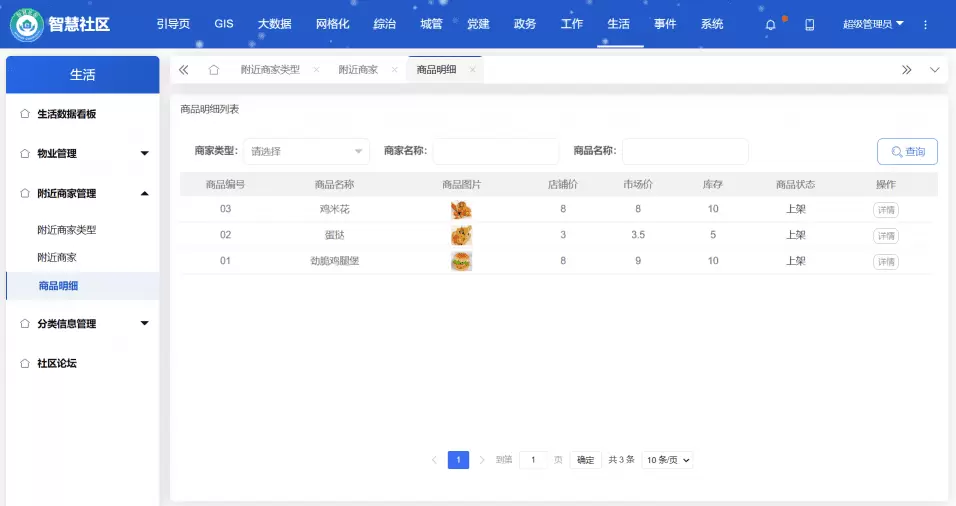Focus the 商家名称 input field
Image resolution: width=956 pixels, height=506 pixels.
pos(496,151)
